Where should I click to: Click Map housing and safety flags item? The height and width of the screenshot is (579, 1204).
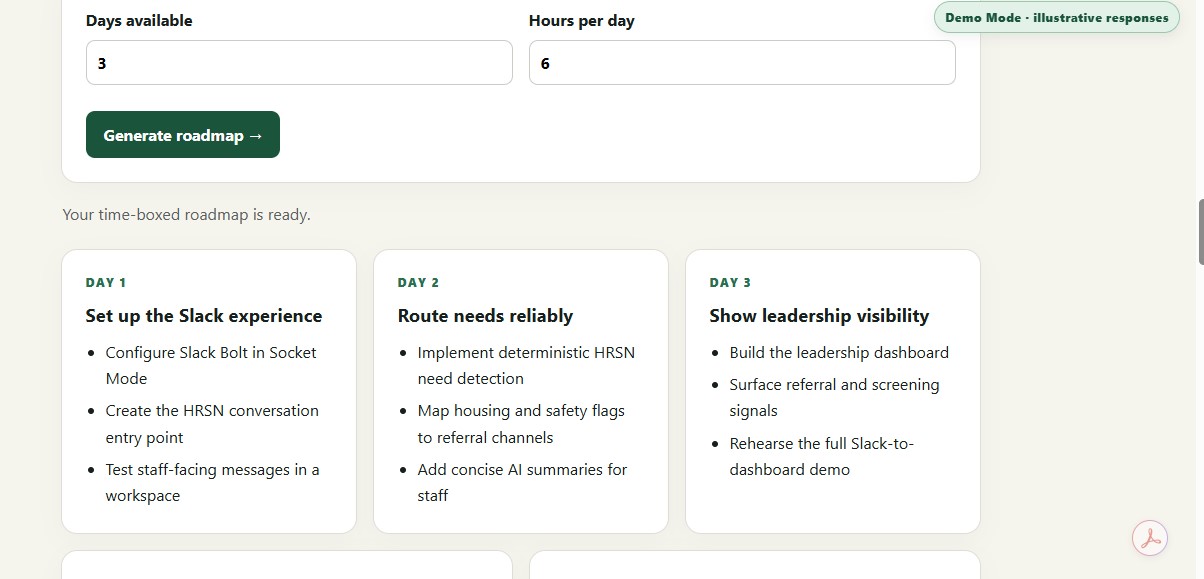coord(521,424)
